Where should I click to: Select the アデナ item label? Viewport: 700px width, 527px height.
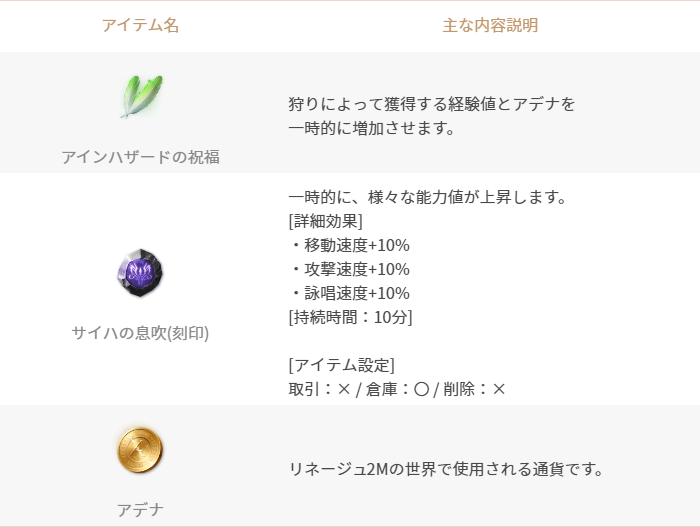(140, 510)
